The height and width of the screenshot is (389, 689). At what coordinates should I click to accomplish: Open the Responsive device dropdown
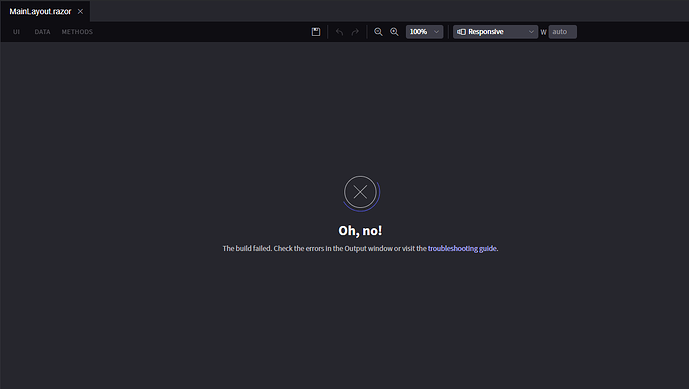click(x=495, y=32)
